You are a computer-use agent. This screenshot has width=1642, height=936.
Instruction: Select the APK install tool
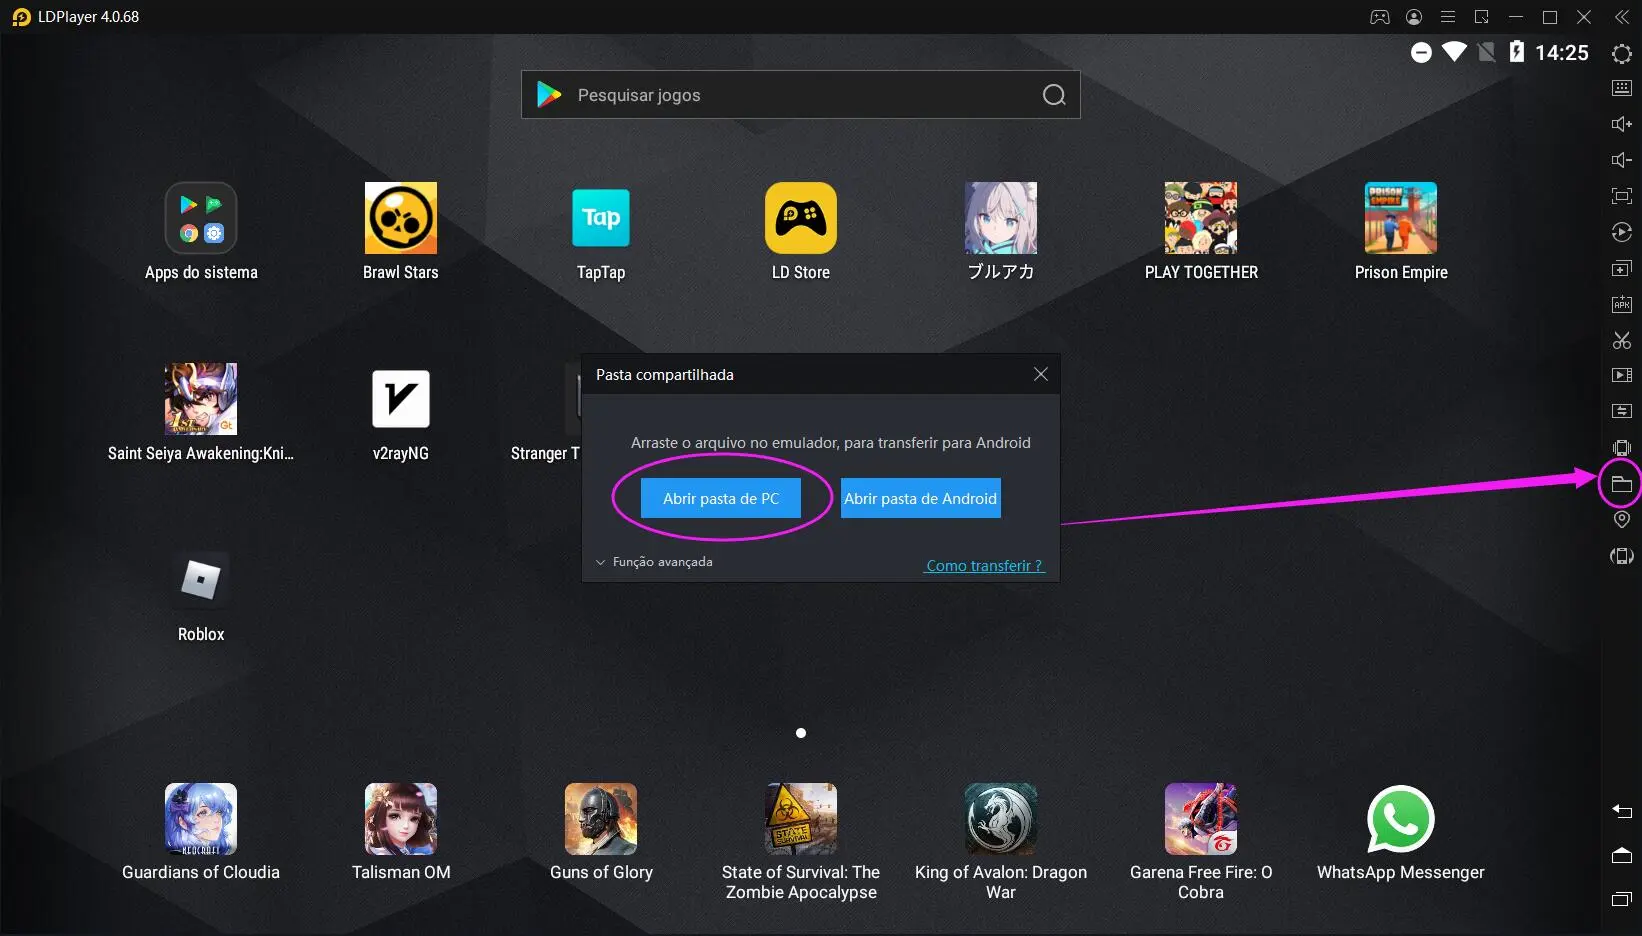tap(1621, 304)
